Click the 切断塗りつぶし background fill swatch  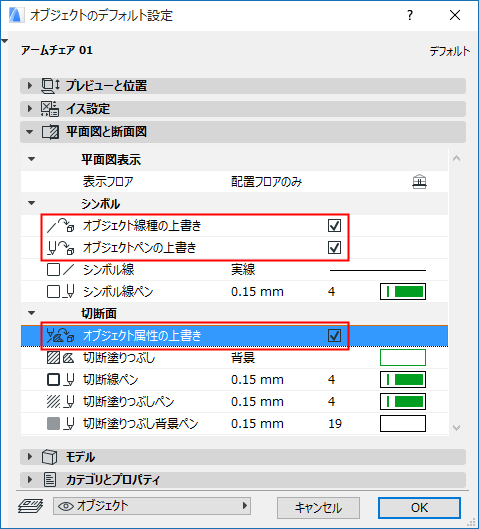pos(403,358)
